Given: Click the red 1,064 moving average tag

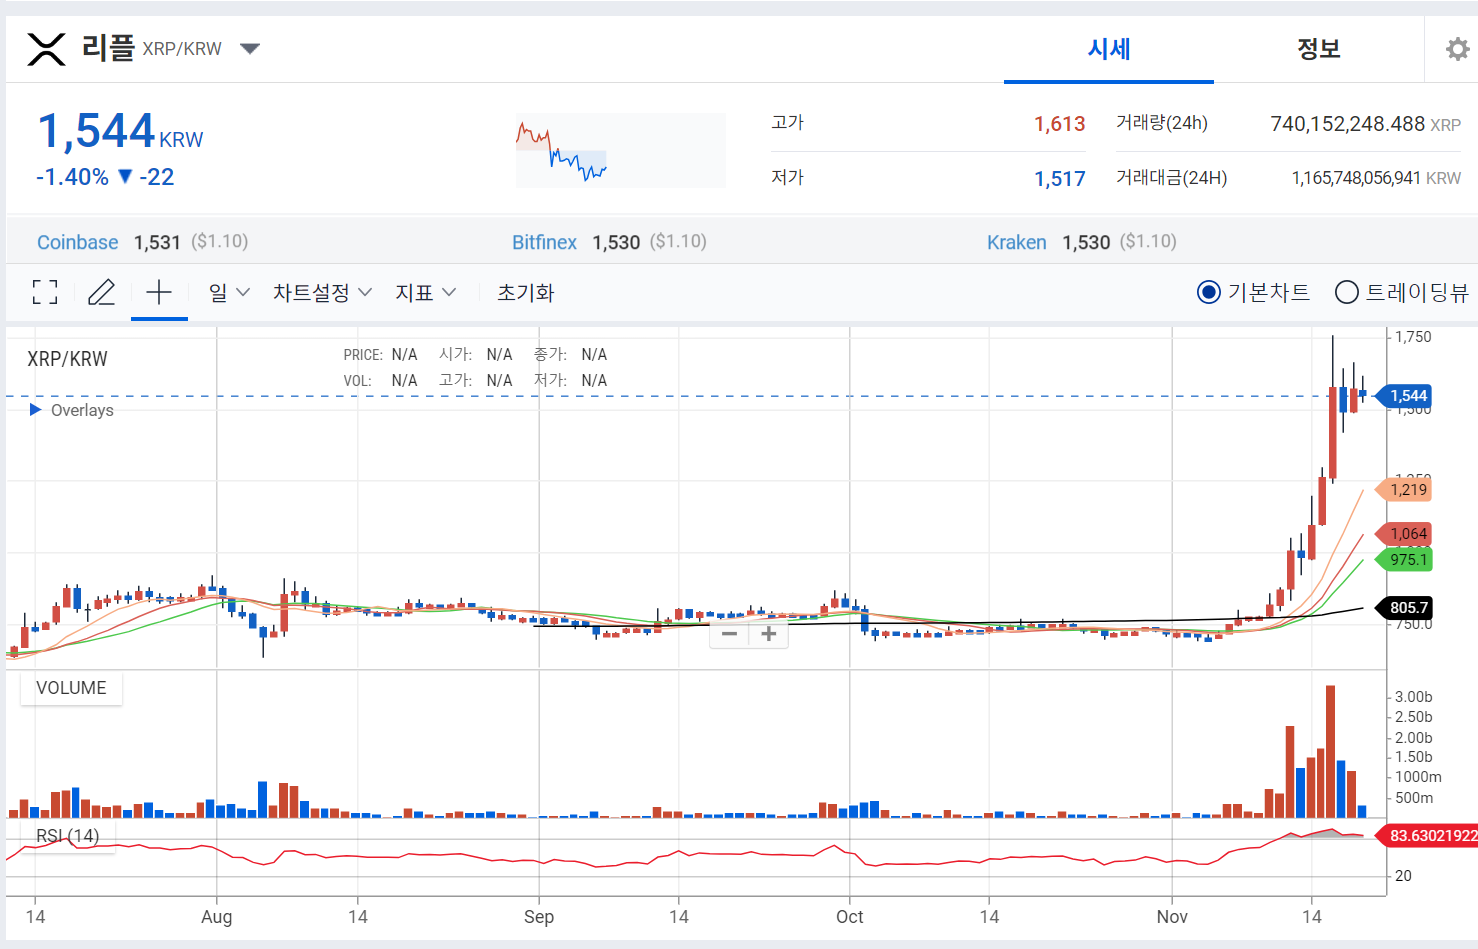Looking at the screenshot, I should [x=1405, y=534].
